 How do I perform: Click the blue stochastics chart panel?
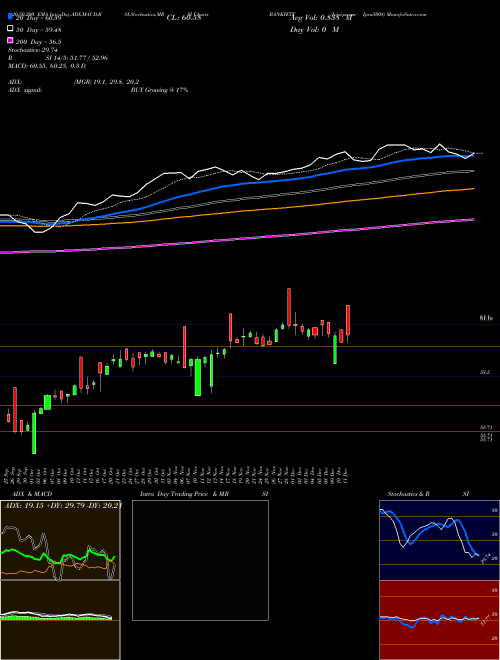click(439, 540)
